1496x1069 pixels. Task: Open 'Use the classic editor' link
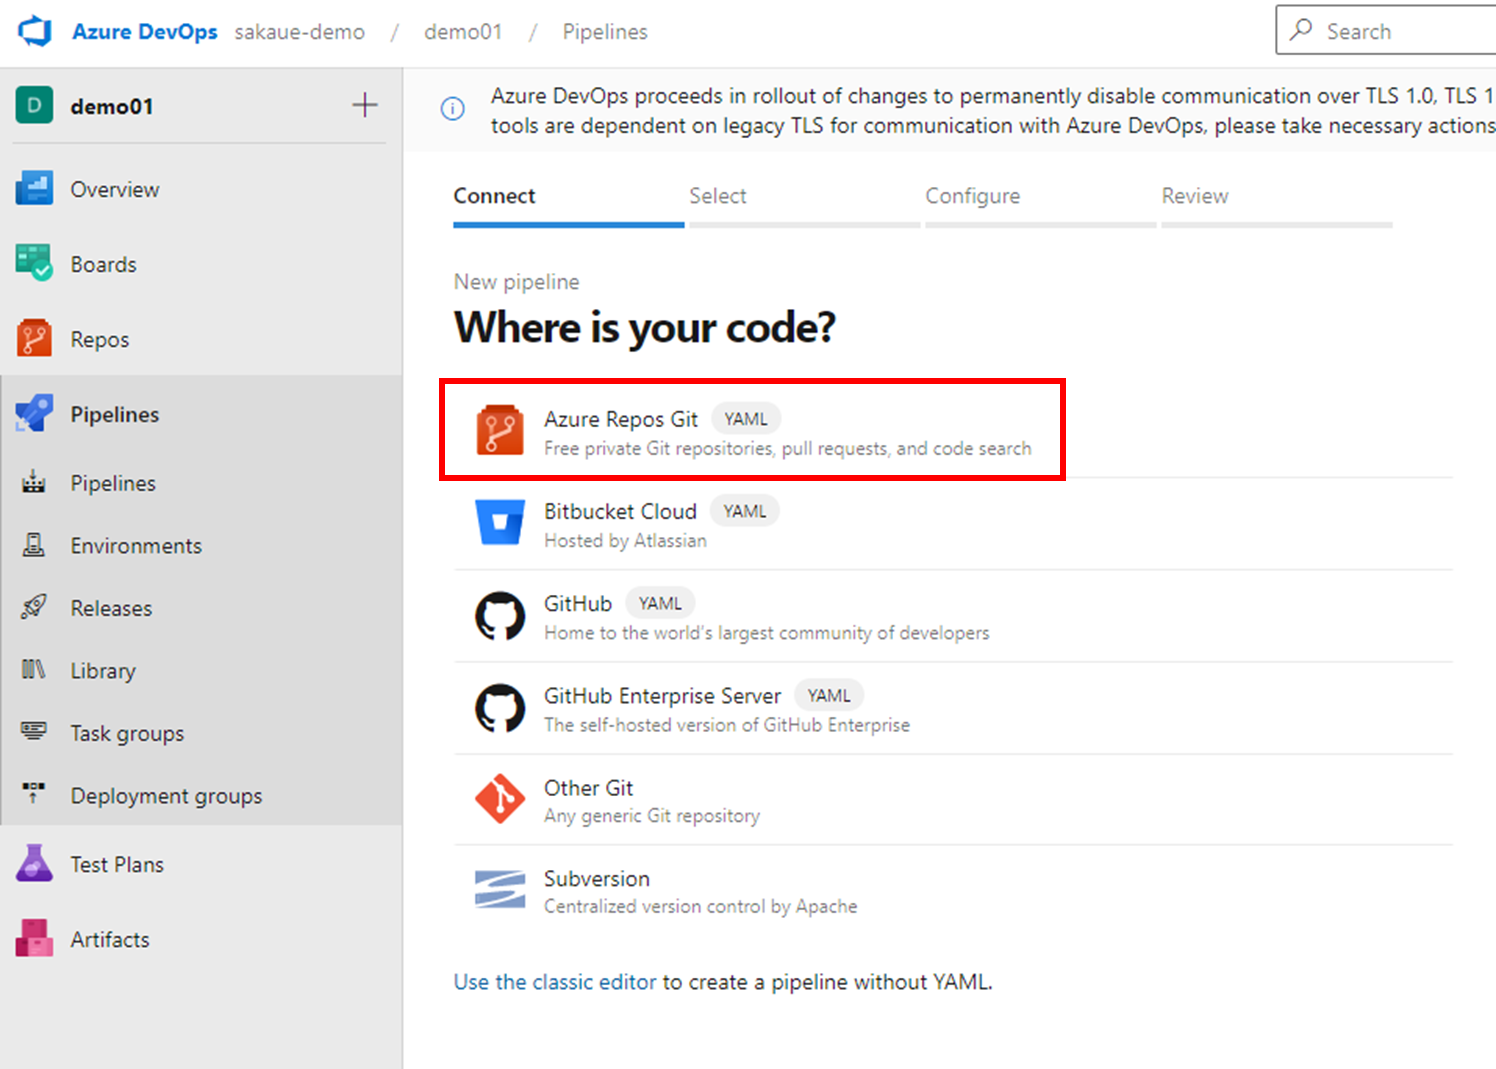[555, 982]
